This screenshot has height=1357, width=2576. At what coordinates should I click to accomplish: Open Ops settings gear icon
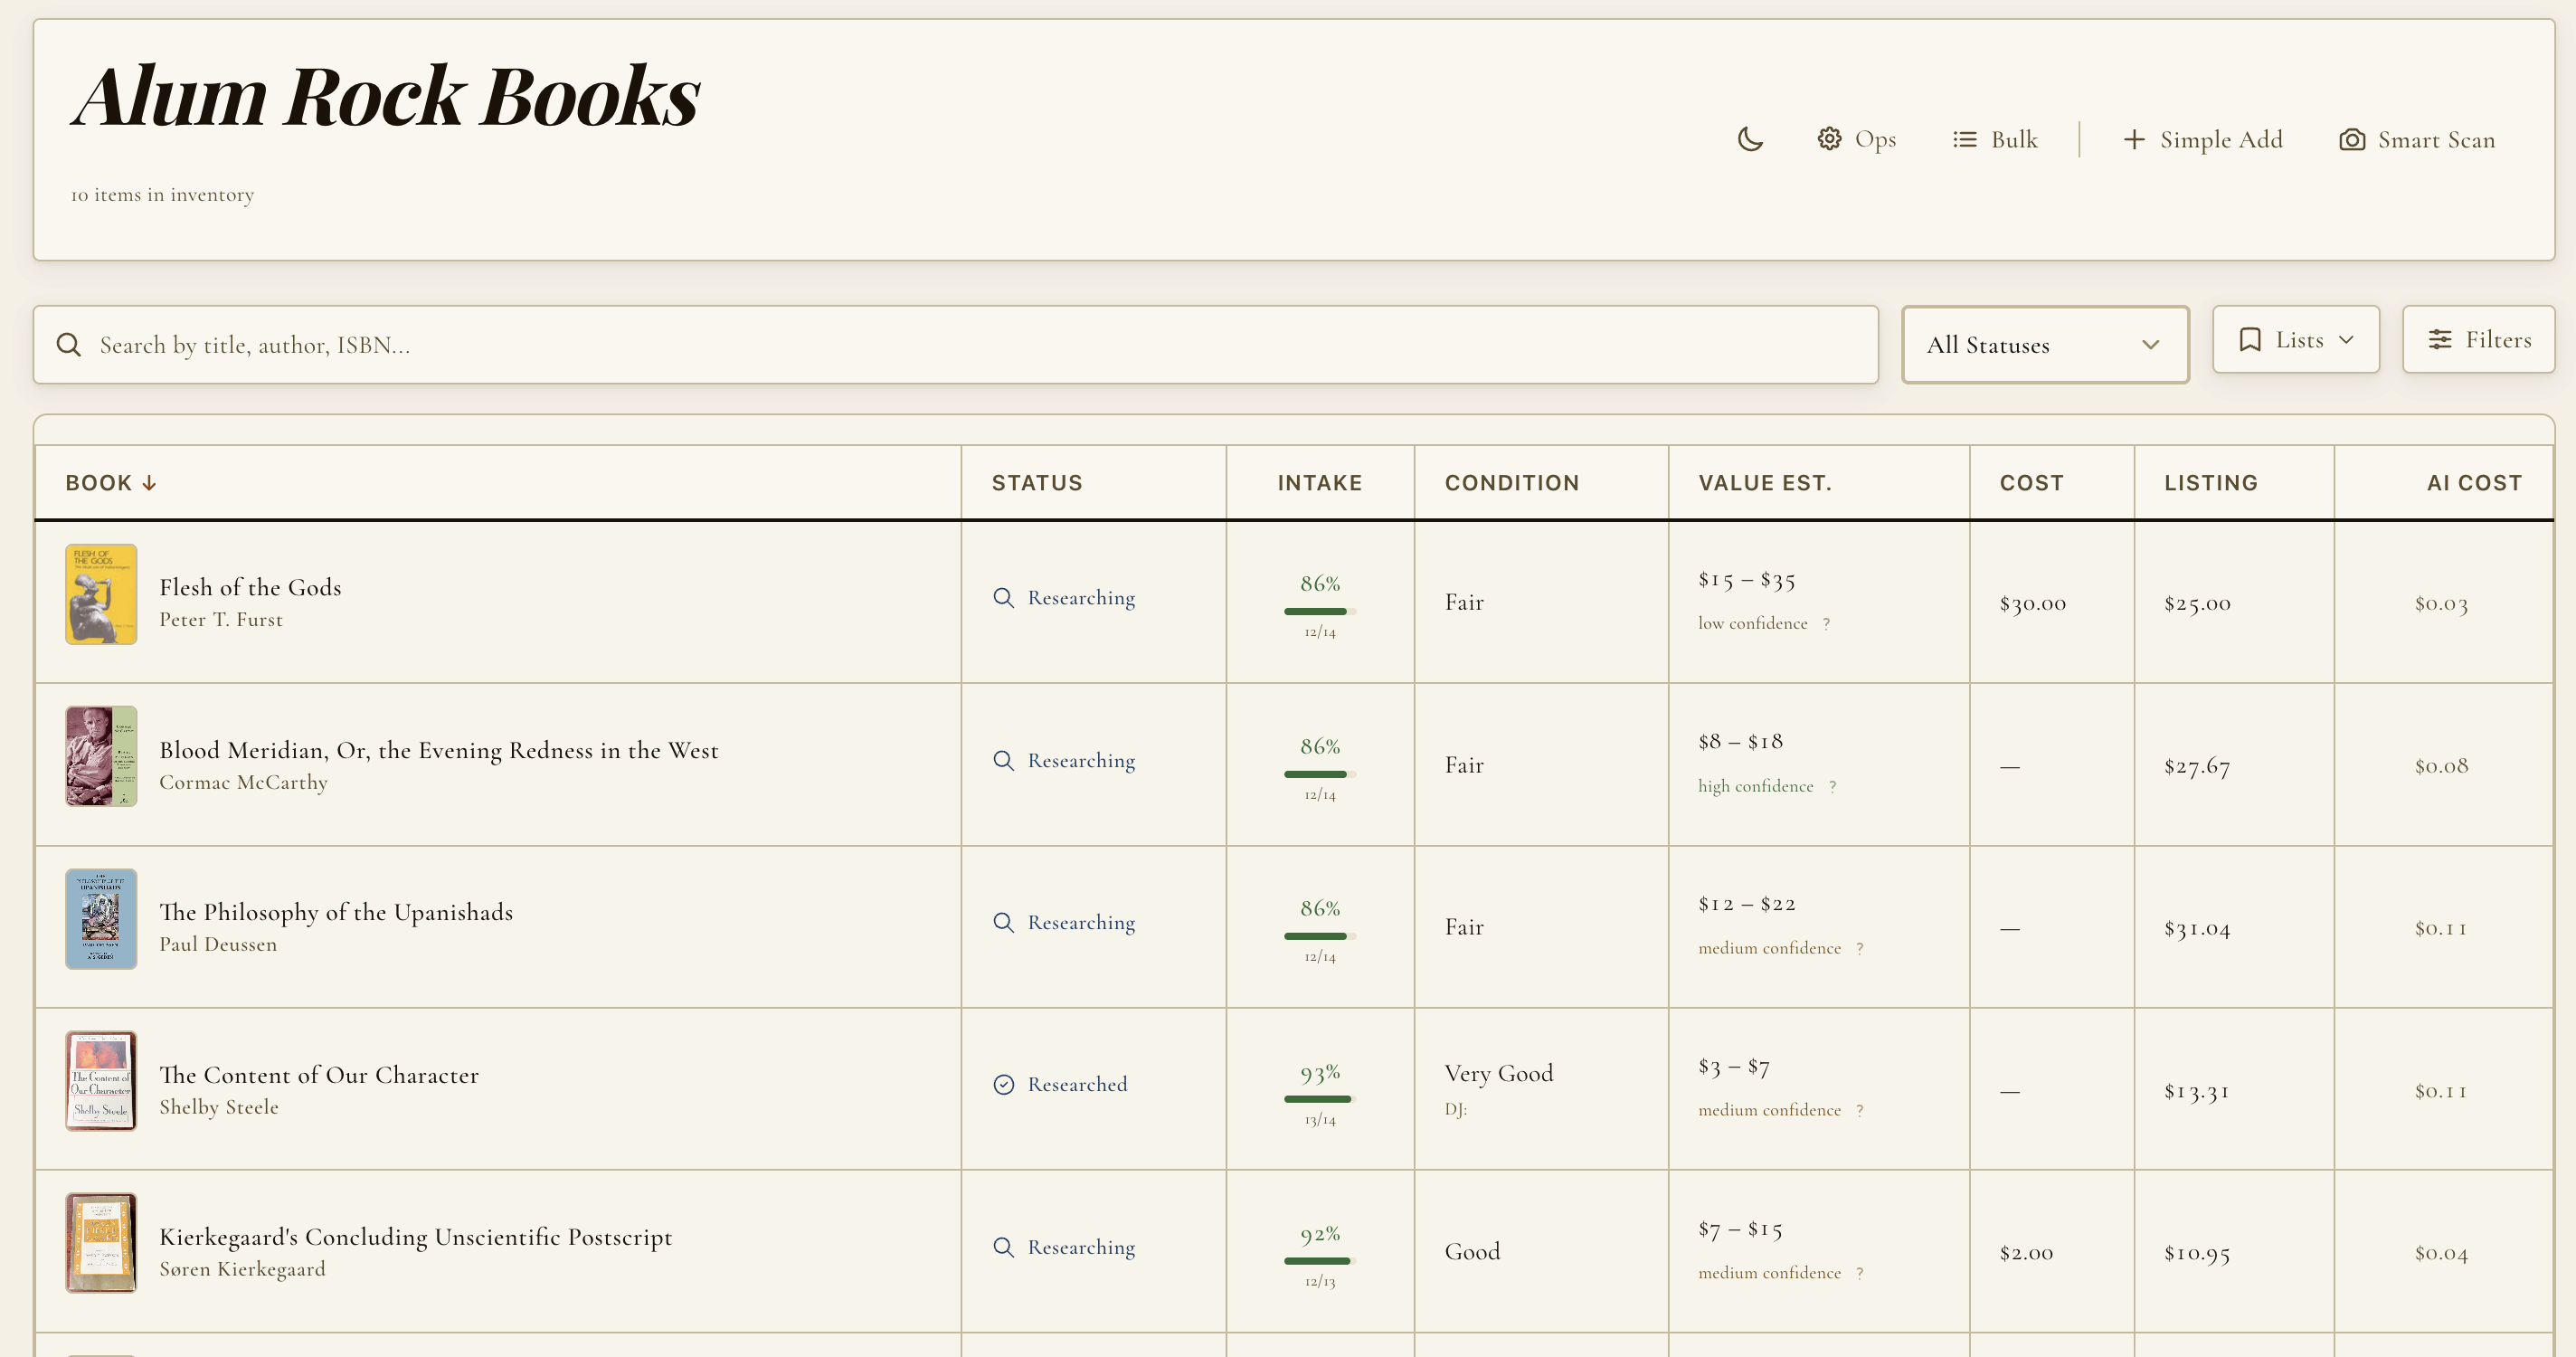pyautogui.click(x=1829, y=139)
